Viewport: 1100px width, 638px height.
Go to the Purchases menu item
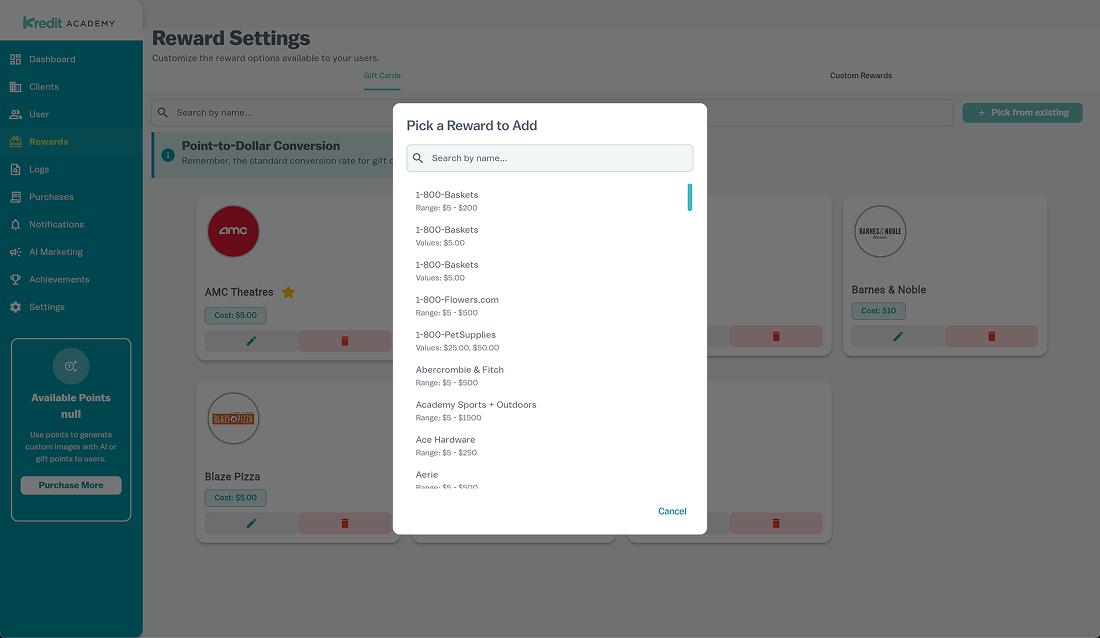tap(72, 197)
